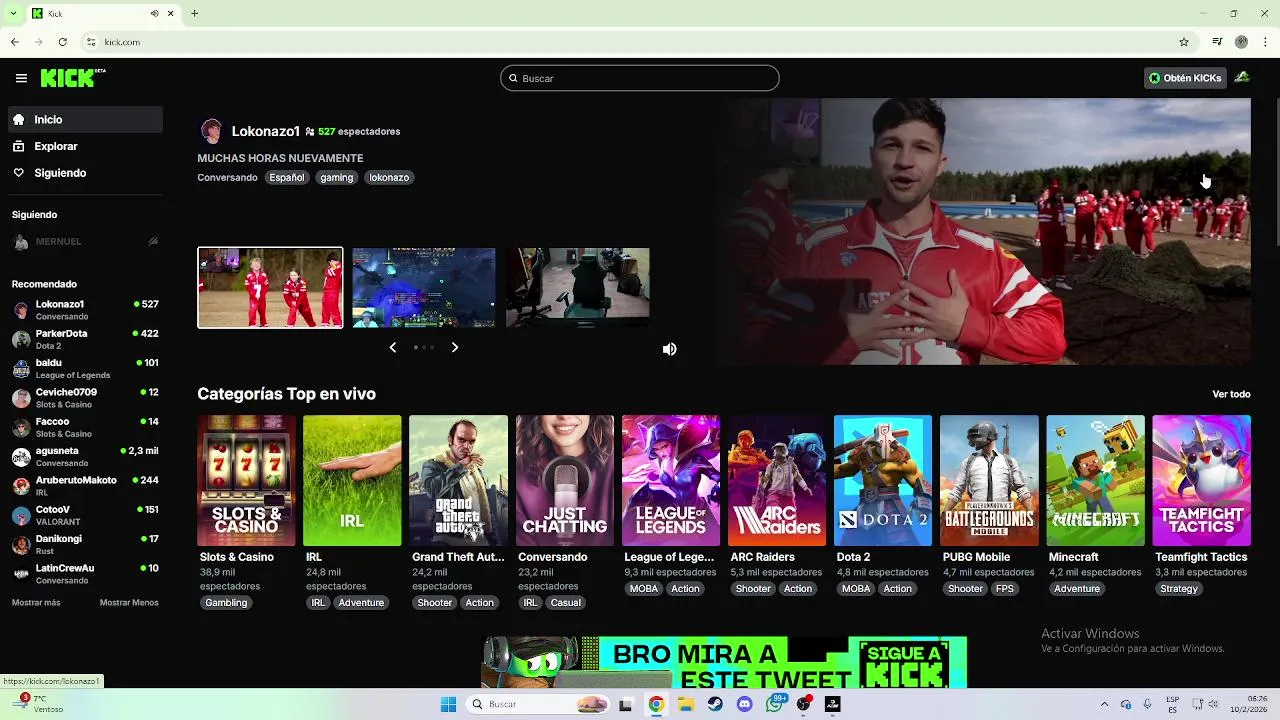Viewport: 1280px width, 720px height.
Task: Go to previous featured stream arrow
Action: [x=393, y=347]
